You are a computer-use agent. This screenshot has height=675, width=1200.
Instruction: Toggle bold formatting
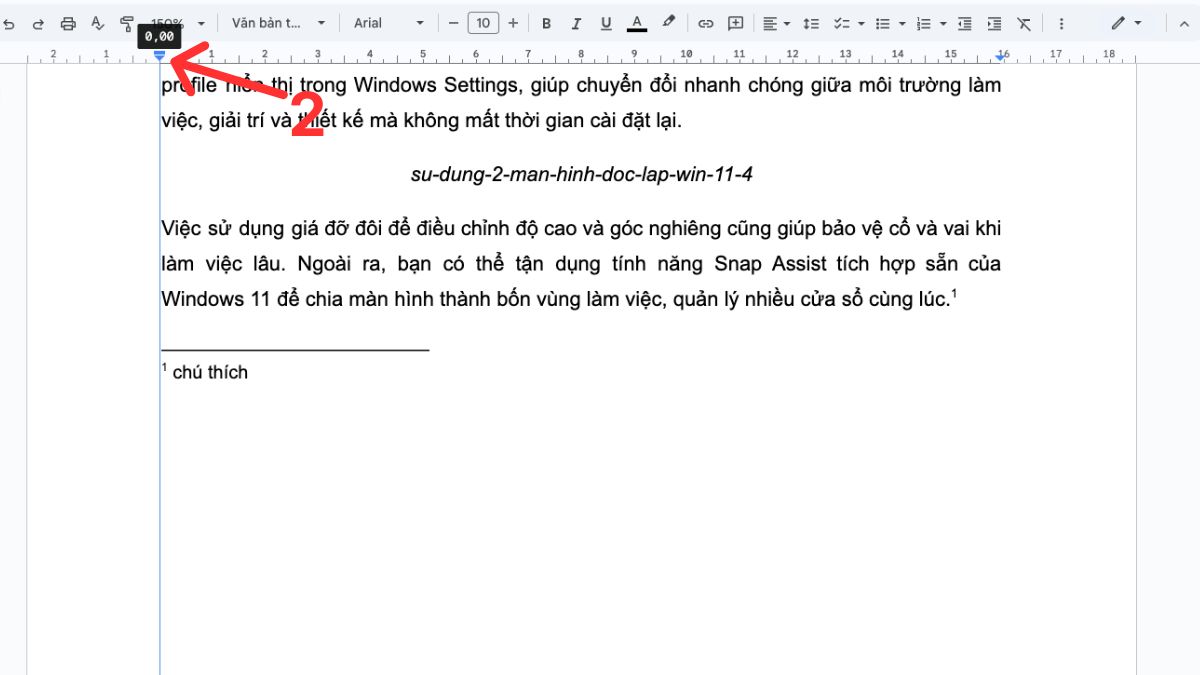click(546, 23)
